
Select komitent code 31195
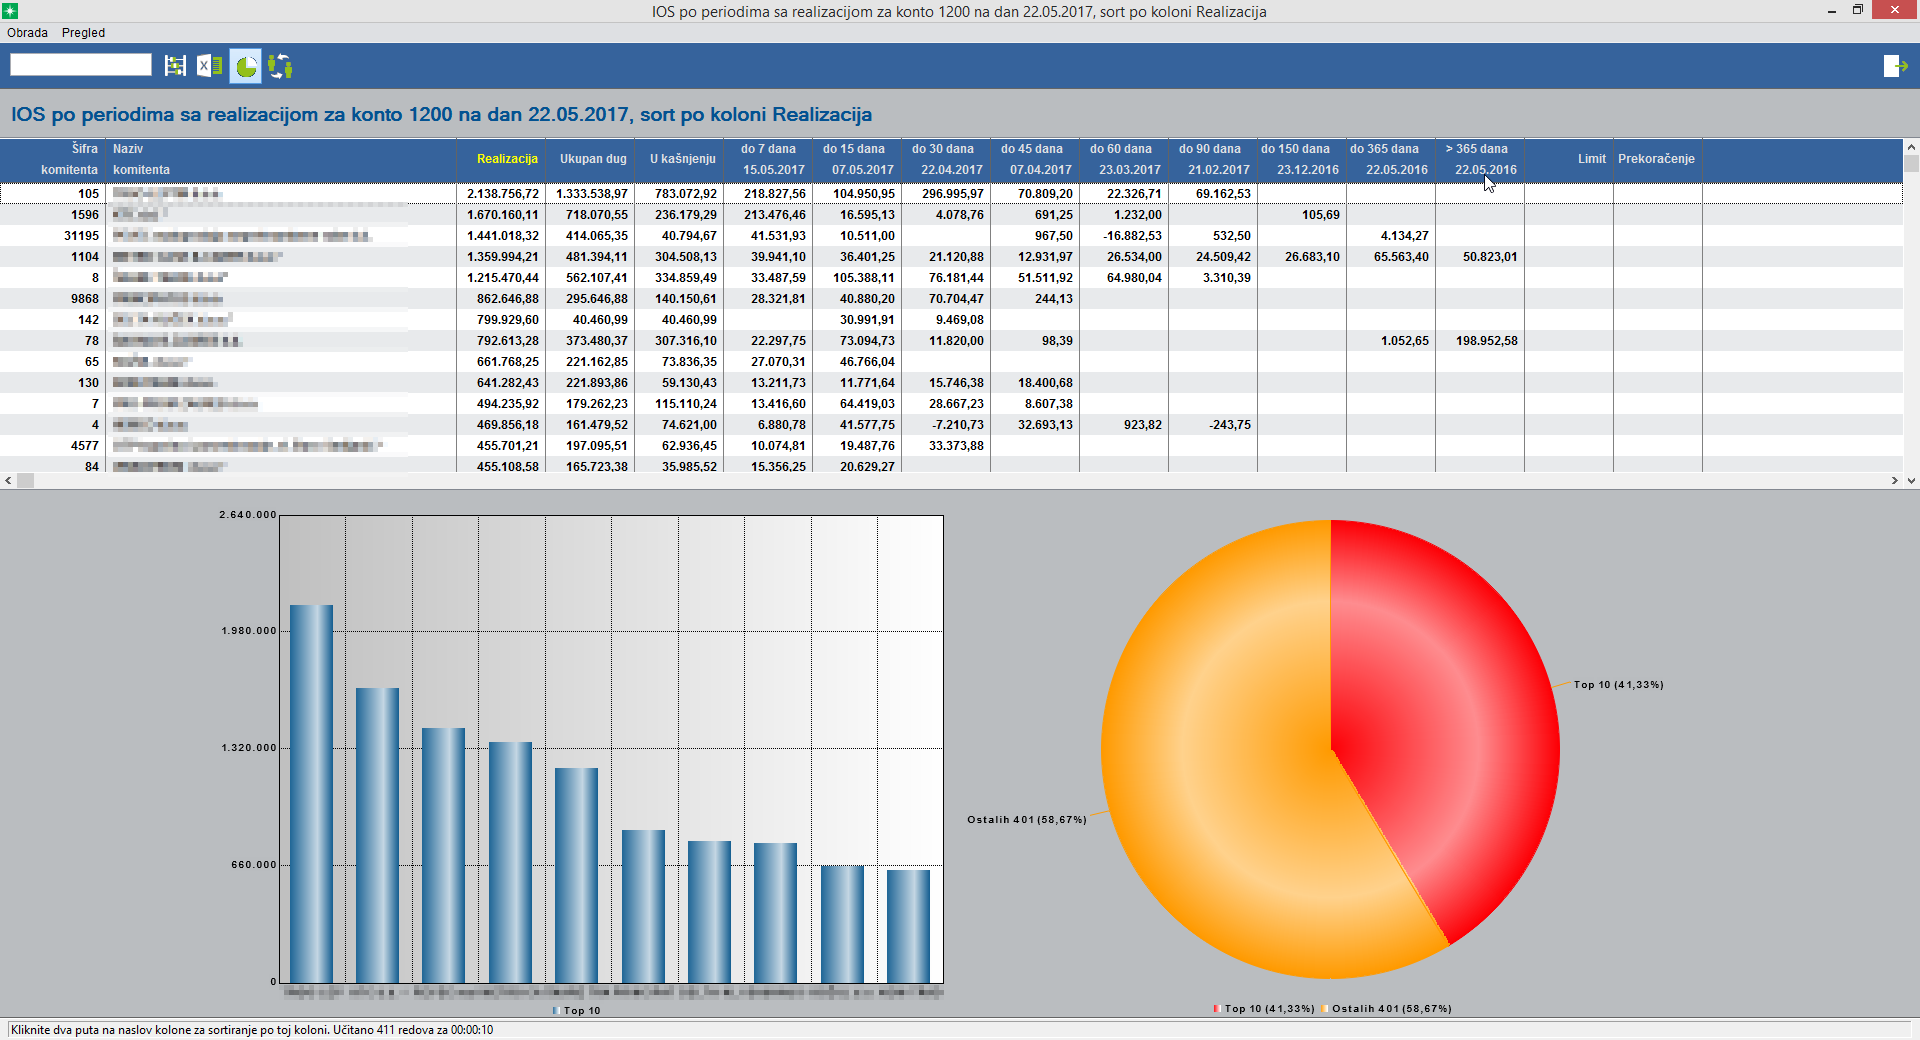pyautogui.click(x=82, y=236)
